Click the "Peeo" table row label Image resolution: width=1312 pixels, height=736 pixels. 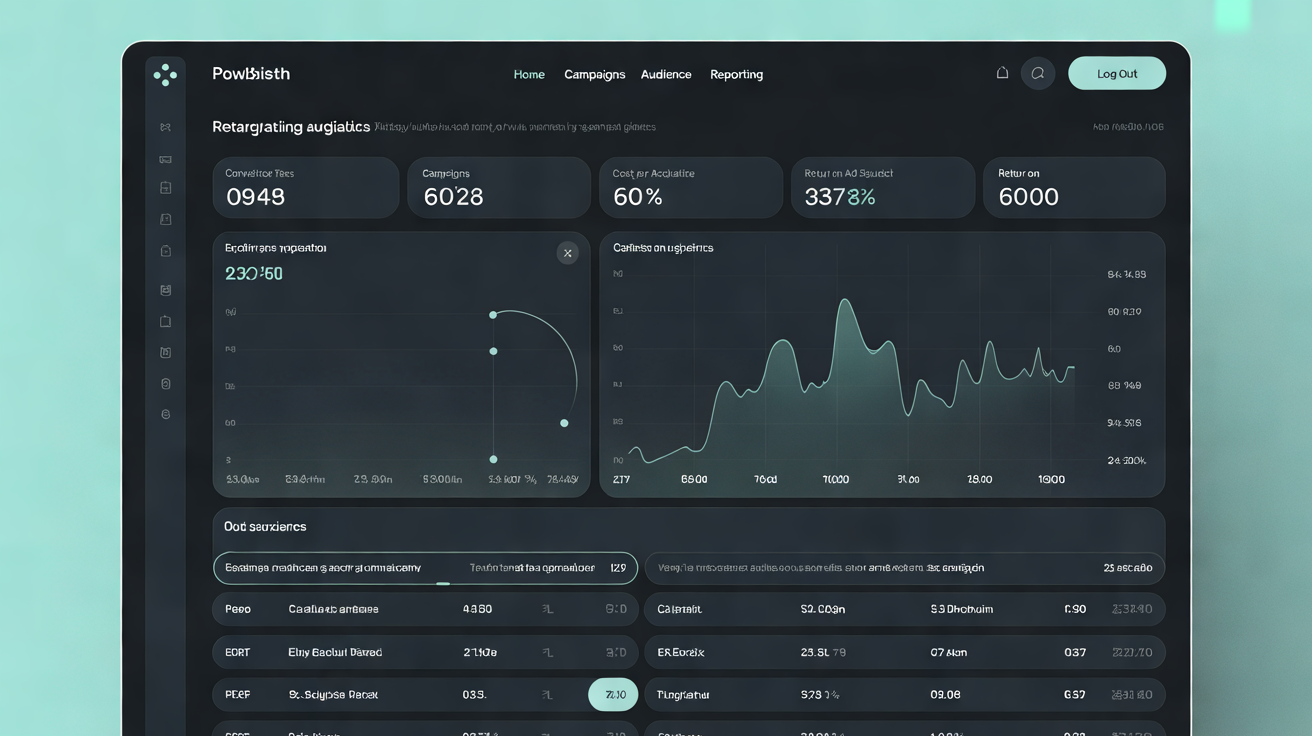pyautogui.click(x=238, y=609)
